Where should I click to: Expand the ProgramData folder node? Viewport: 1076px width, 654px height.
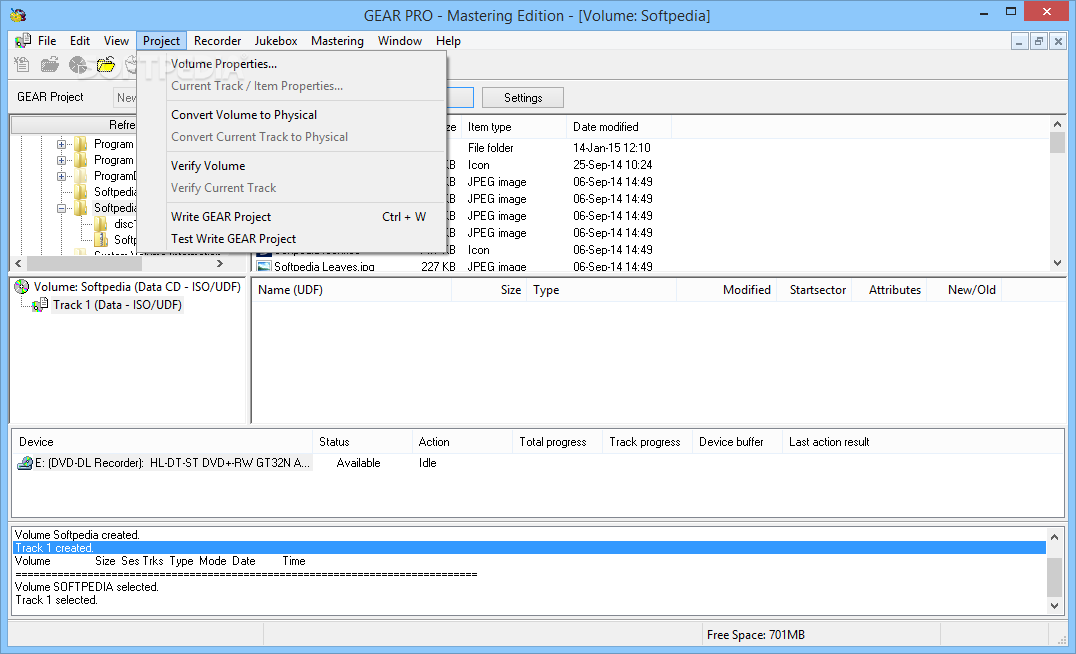pyautogui.click(x=61, y=176)
